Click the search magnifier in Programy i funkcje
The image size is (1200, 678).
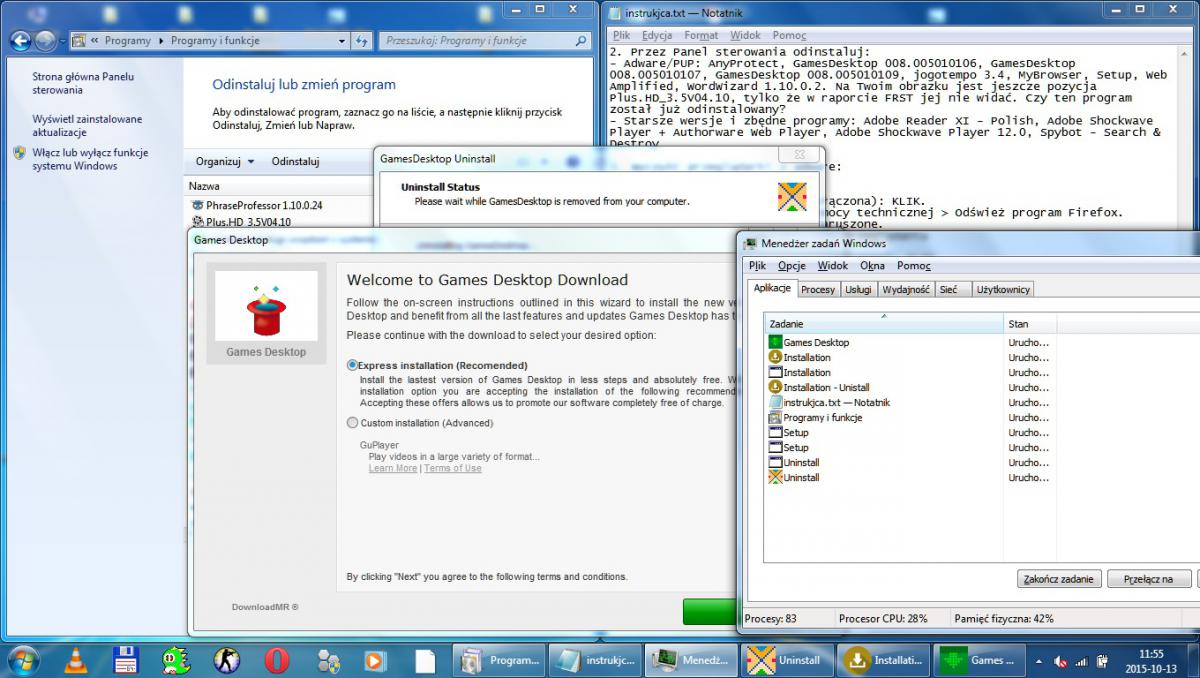[x=582, y=41]
